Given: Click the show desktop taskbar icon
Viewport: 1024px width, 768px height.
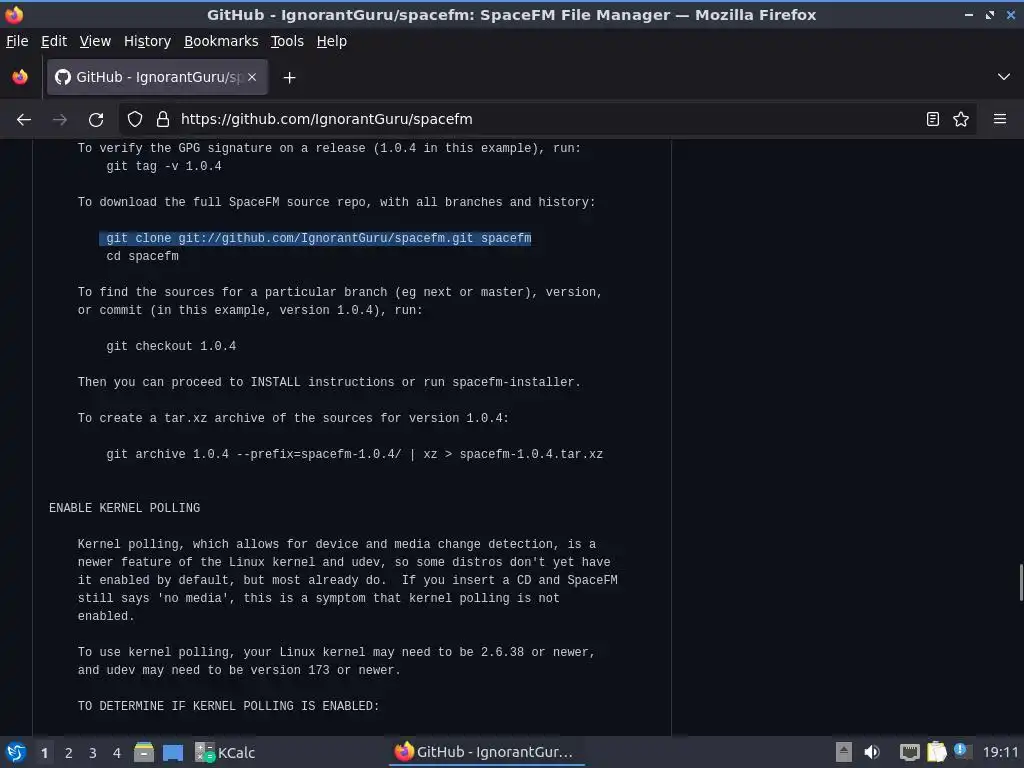Looking at the screenshot, I should 173,752.
